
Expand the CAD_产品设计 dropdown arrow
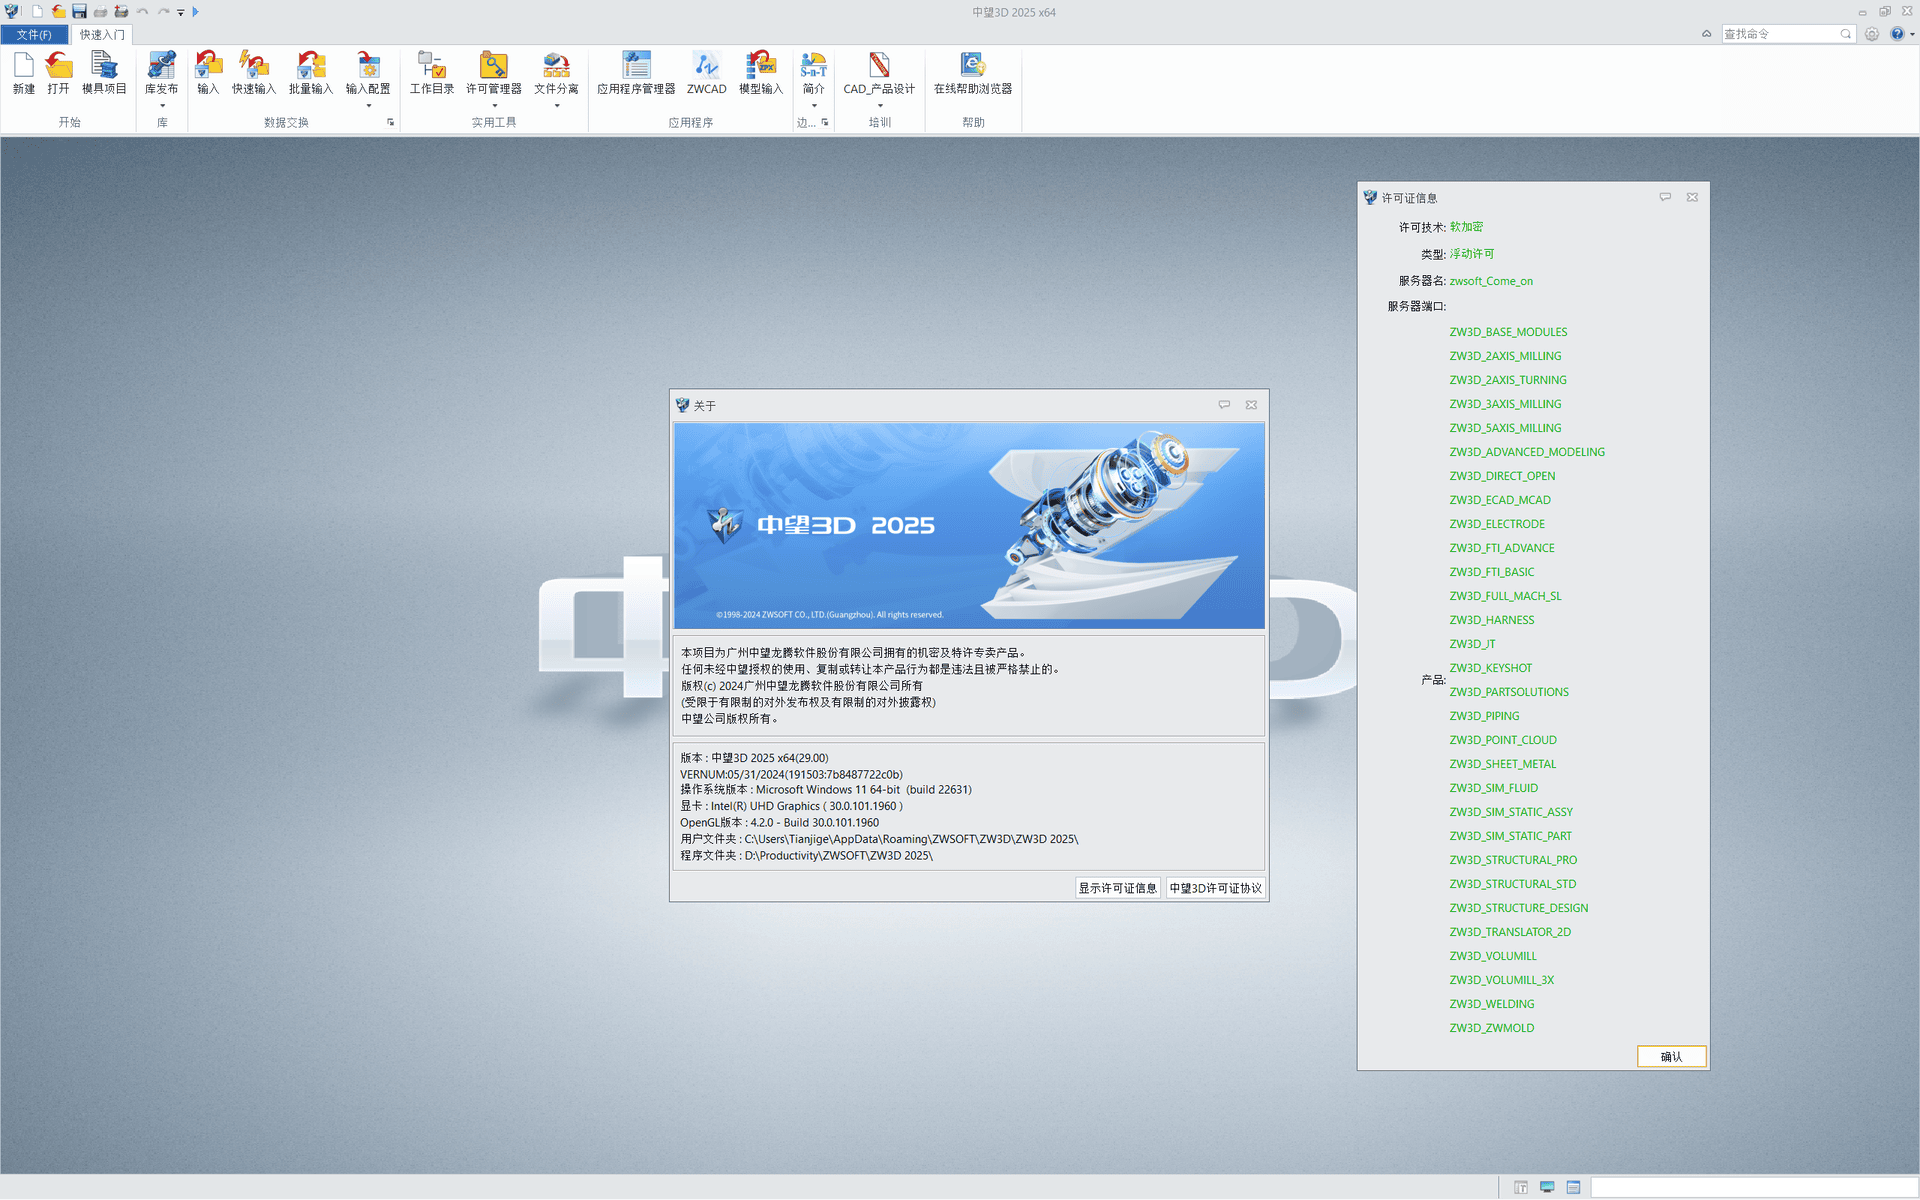(880, 106)
